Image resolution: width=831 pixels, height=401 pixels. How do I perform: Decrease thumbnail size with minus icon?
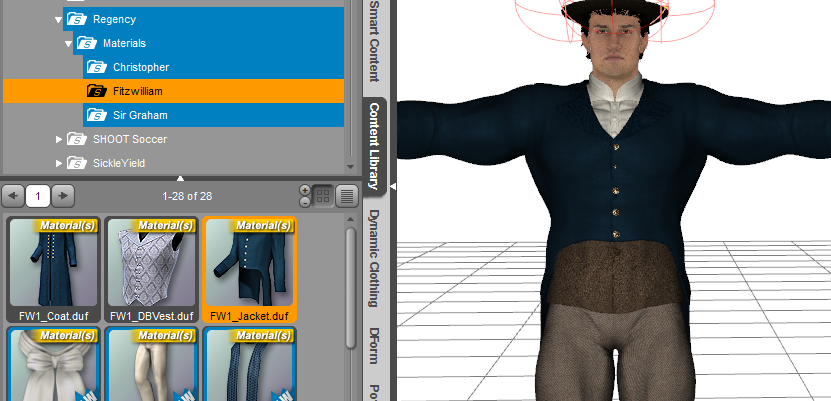pyautogui.click(x=305, y=202)
